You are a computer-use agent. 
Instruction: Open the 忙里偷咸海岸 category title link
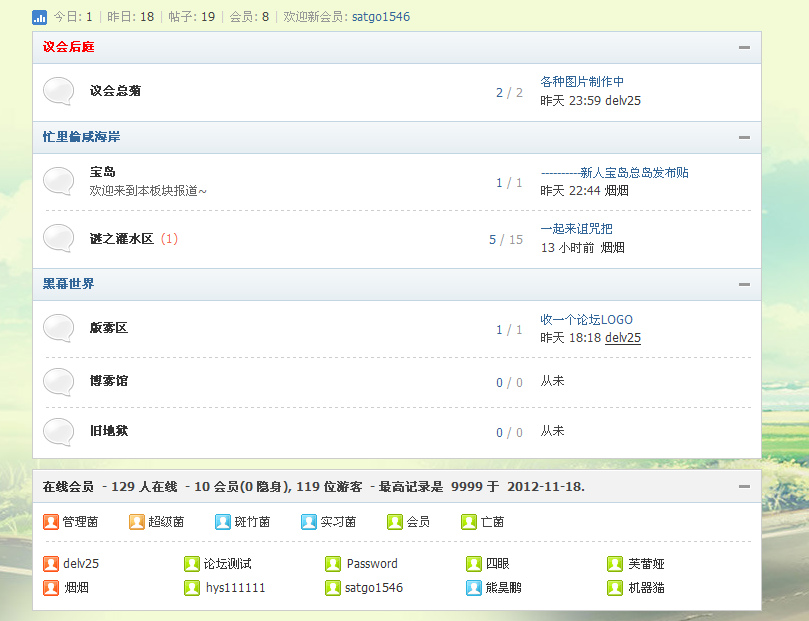click(x=82, y=137)
